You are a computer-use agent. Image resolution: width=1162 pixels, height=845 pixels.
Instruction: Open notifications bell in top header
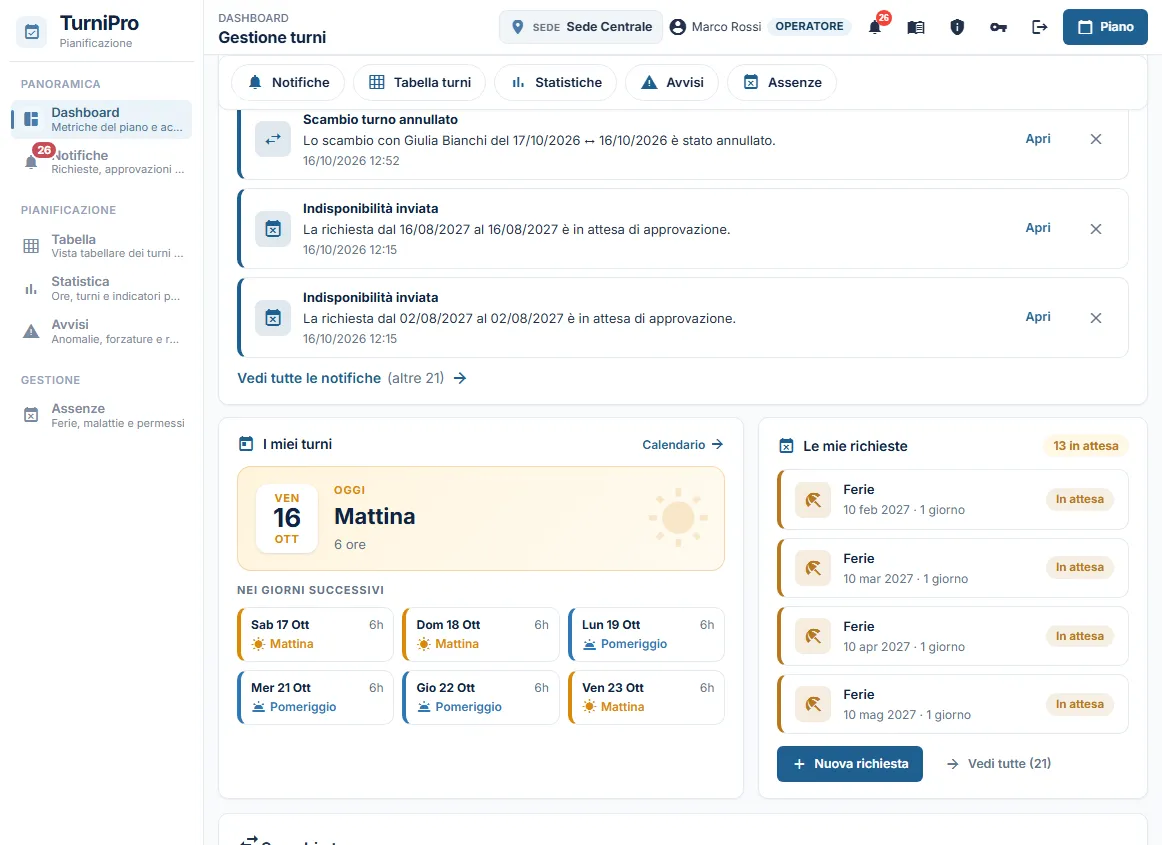click(x=875, y=27)
